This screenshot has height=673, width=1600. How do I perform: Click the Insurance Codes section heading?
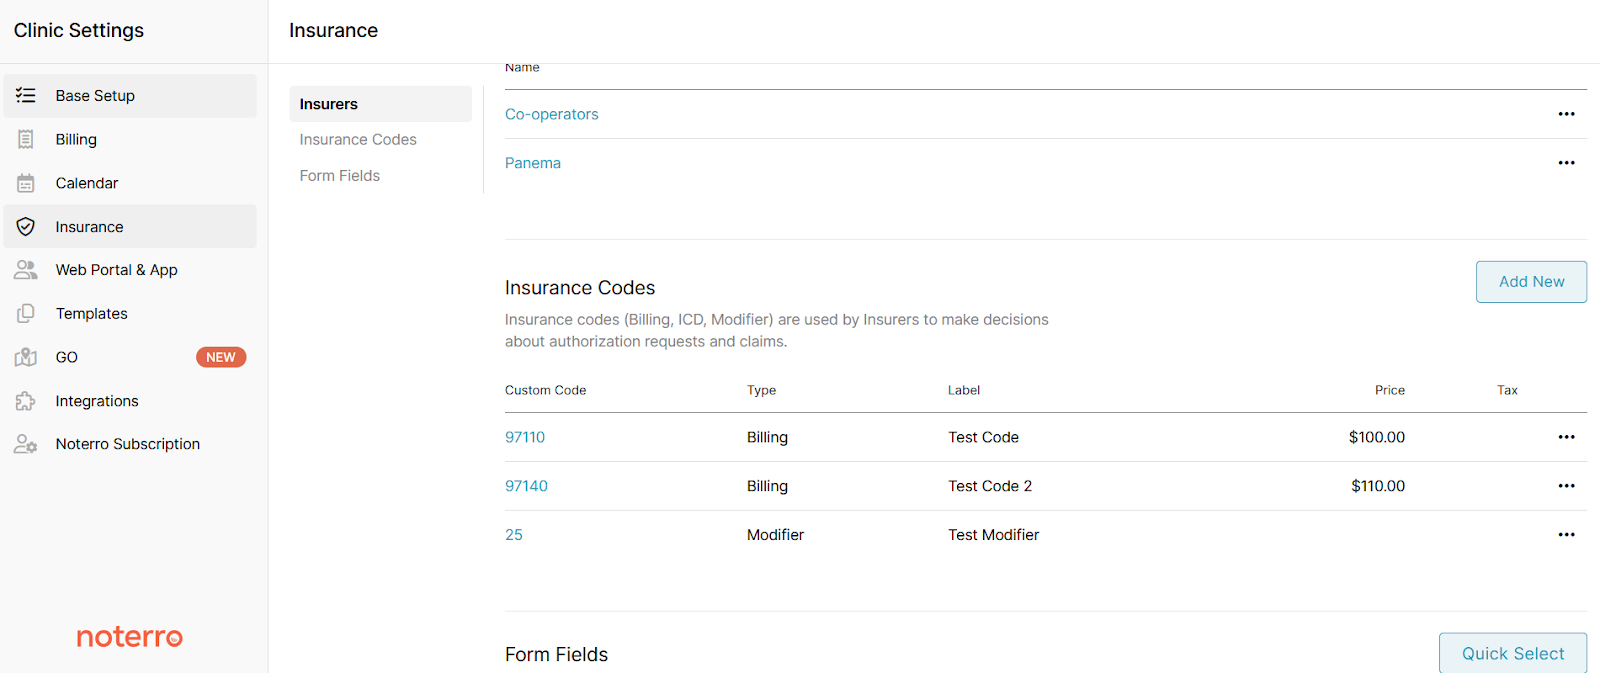point(580,288)
